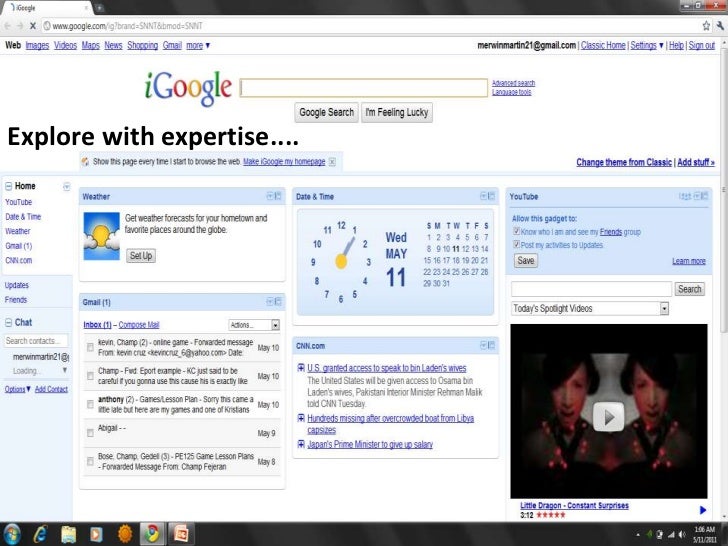Play the Little Dragon spotlight video

pyautogui.click(x=609, y=417)
